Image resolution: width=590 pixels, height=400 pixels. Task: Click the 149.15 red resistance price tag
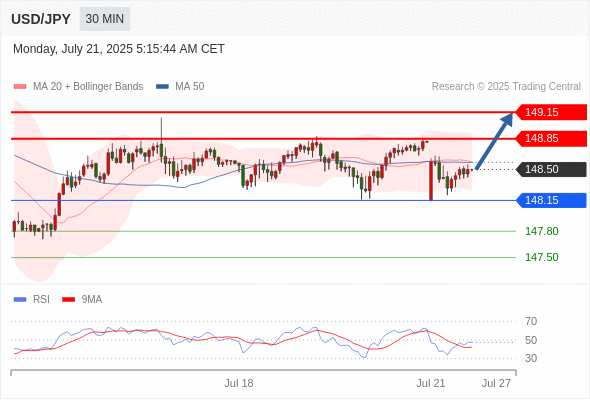551,112
